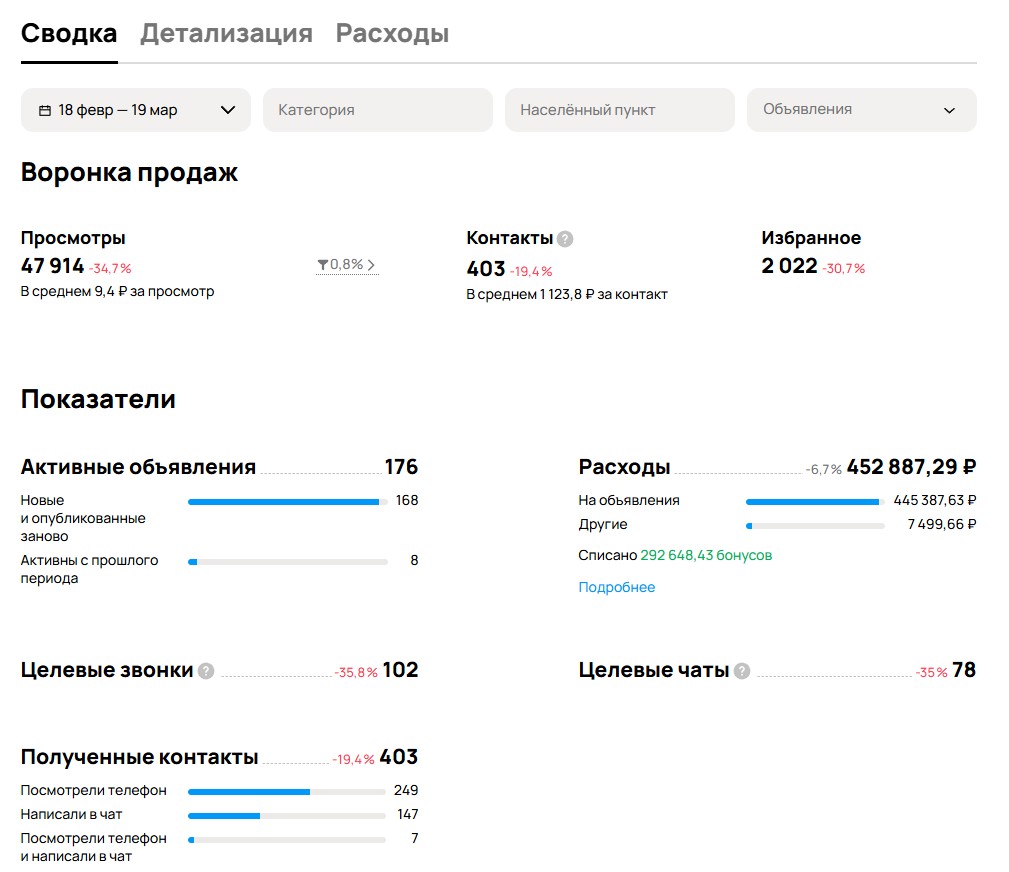Click the Показатели heading
The width and height of the screenshot is (1009, 872).
[98, 399]
